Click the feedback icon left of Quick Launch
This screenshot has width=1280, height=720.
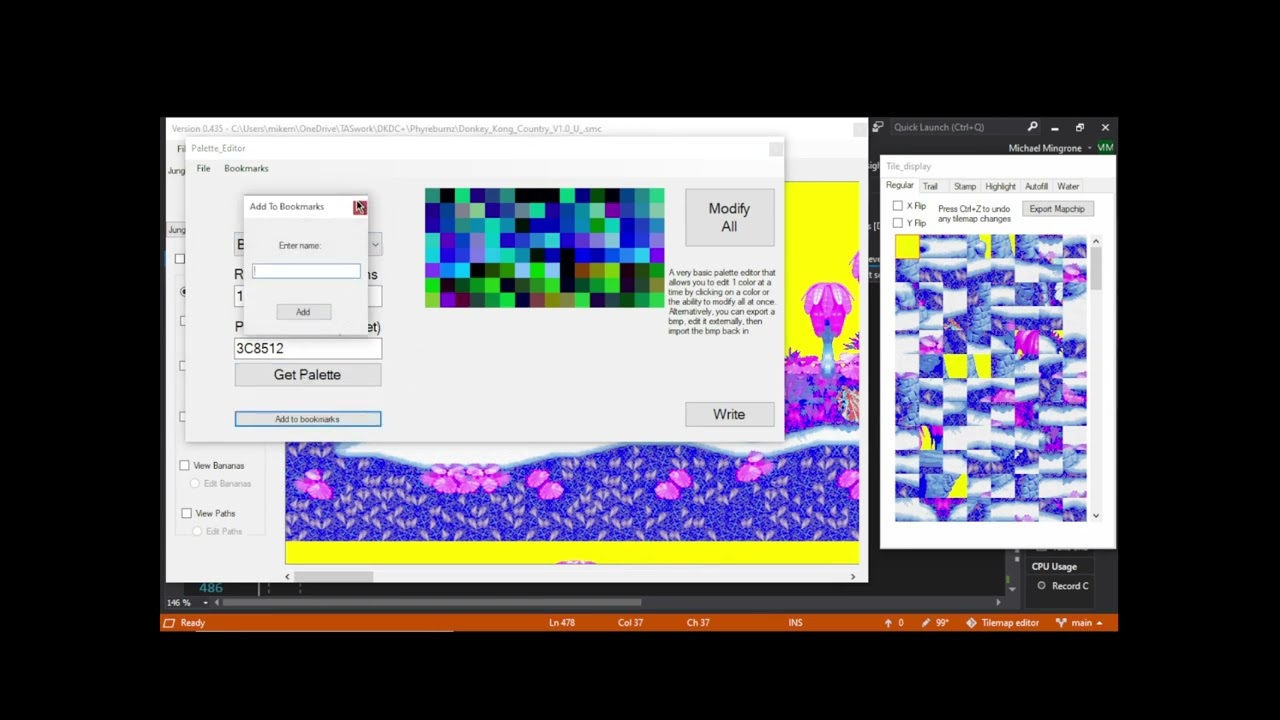click(x=878, y=127)
